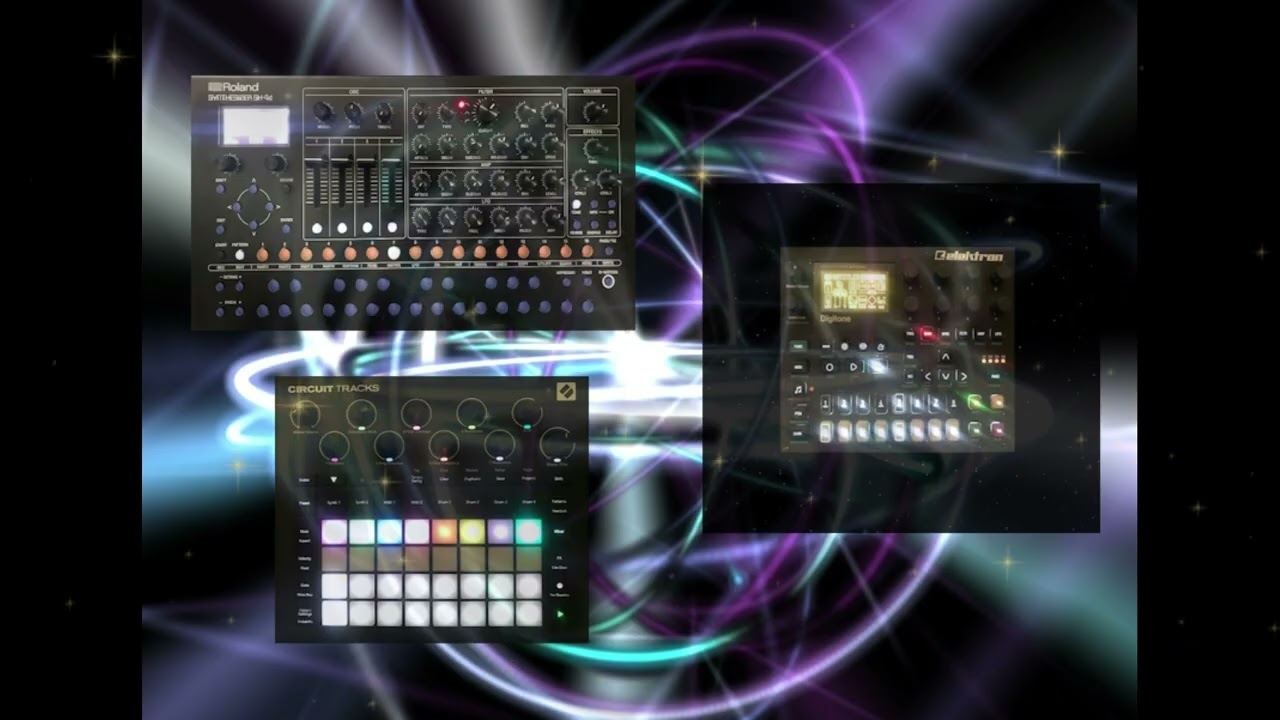Screen dimensions: 1280x720
Task: Click the brightly lit Stop button on Digitone
Action: [877, 367]
